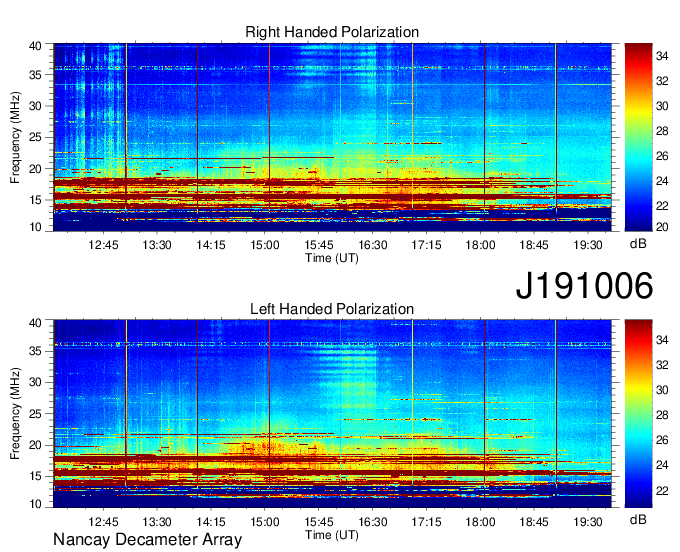Click the '24' value on the lower colorbar
Viewport: 680px width, 552px height.
662,465
